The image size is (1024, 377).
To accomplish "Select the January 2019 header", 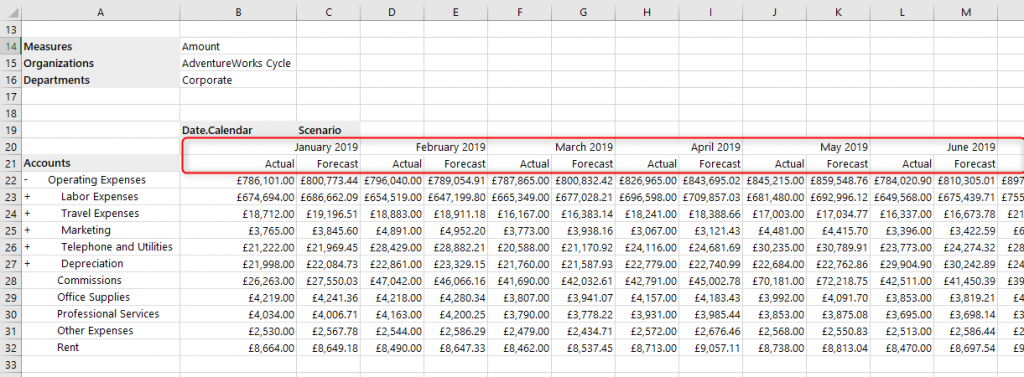I will 326,147.
